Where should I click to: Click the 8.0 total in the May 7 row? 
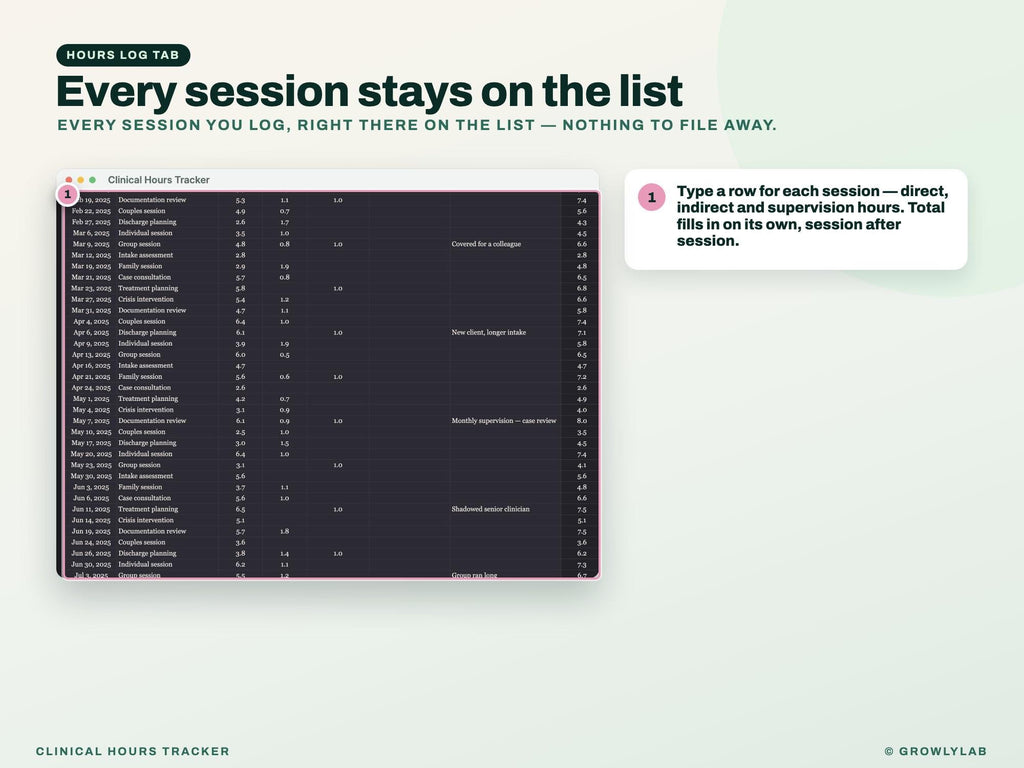581,421
